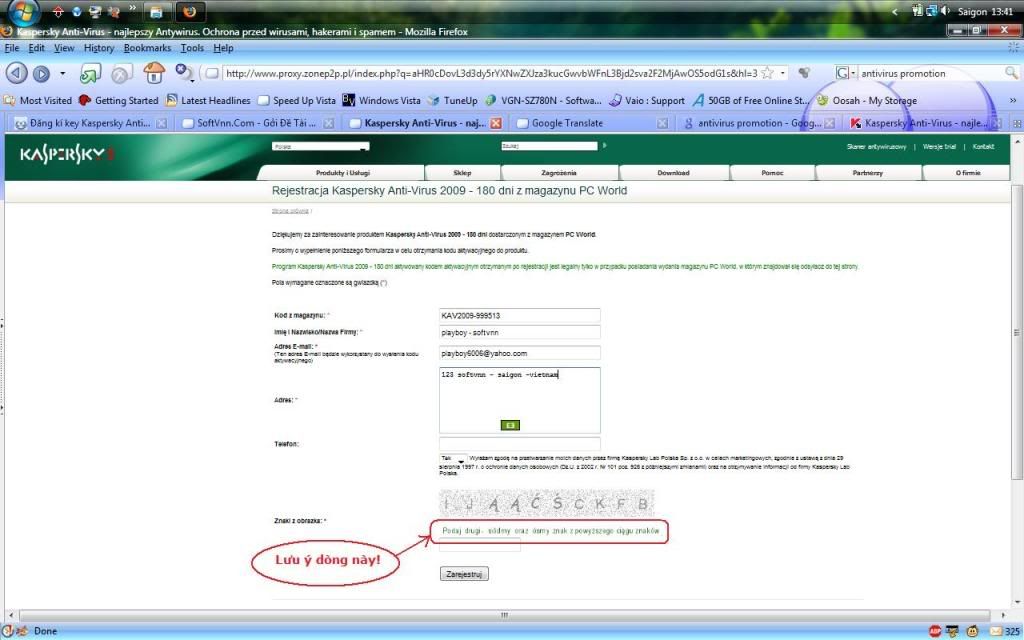
Task: Click the green icon inside the Adres box
Action: coord(510,425)
